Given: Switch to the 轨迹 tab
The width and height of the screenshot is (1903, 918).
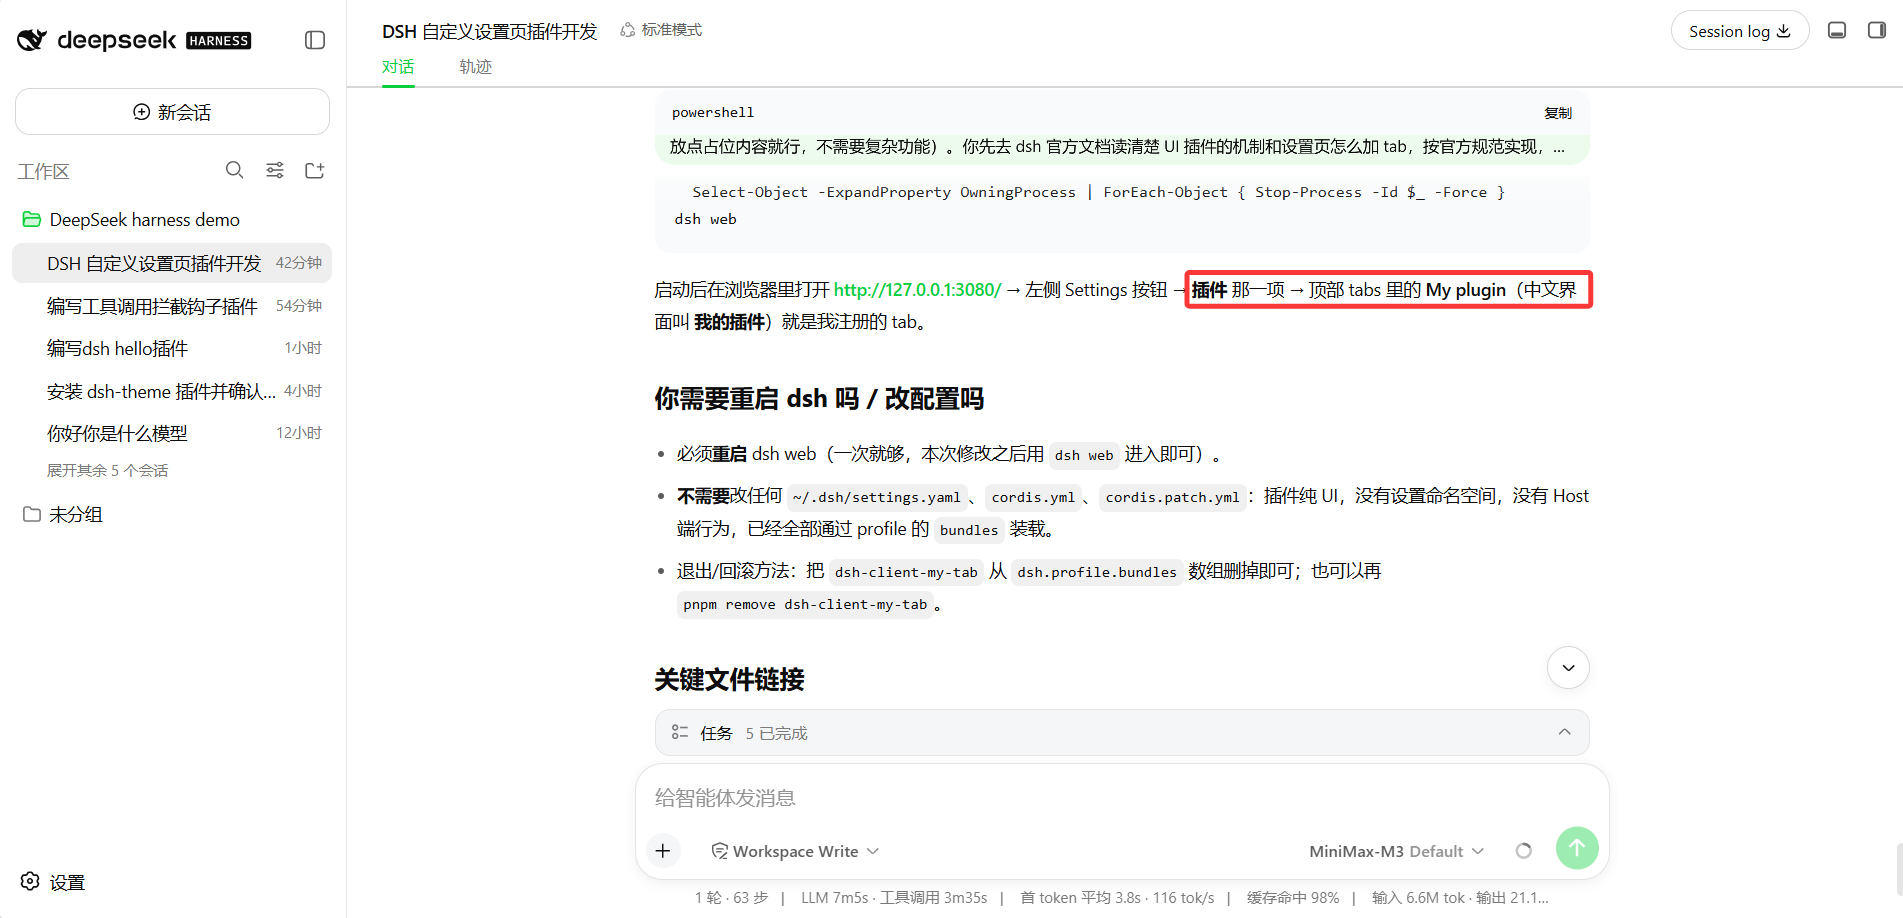Looking at the screenshot, I should pyautogui.click(x=475, y=66).
